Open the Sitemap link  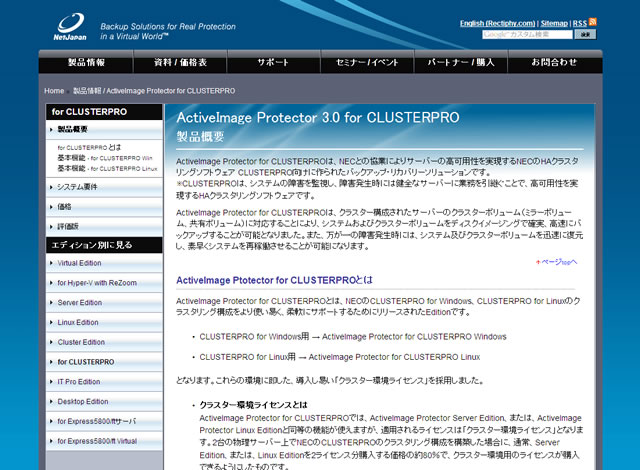tap(554, 23)
